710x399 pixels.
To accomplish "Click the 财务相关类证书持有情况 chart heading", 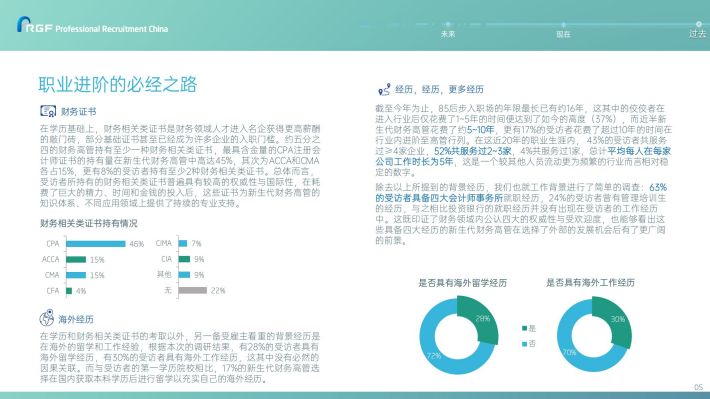I will tap(89, 223).
